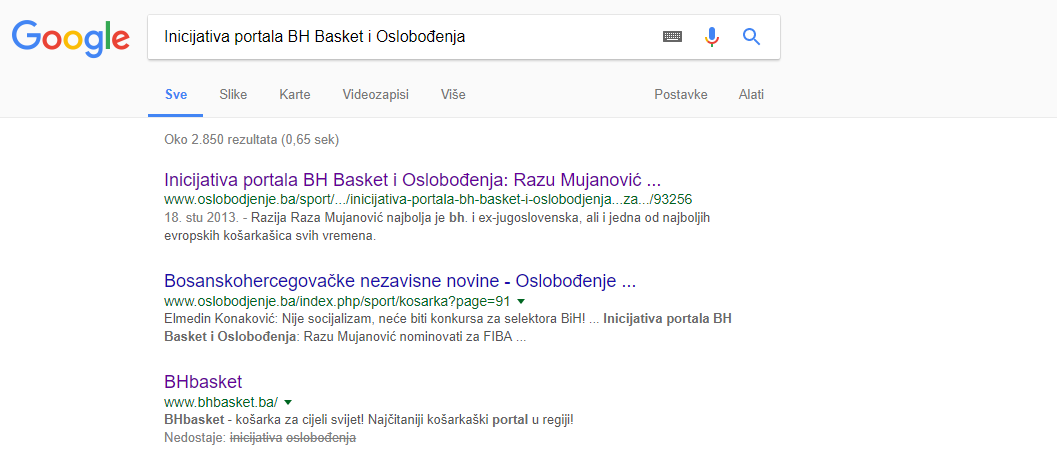
Task: Open the Više more-options menu
Action: point(453,94)
